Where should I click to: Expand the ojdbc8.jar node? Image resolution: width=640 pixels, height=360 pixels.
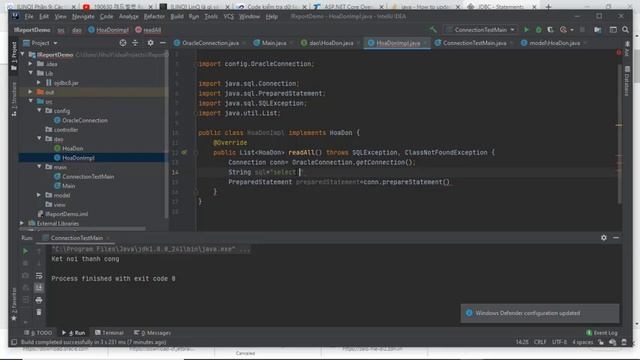[39, 82]
